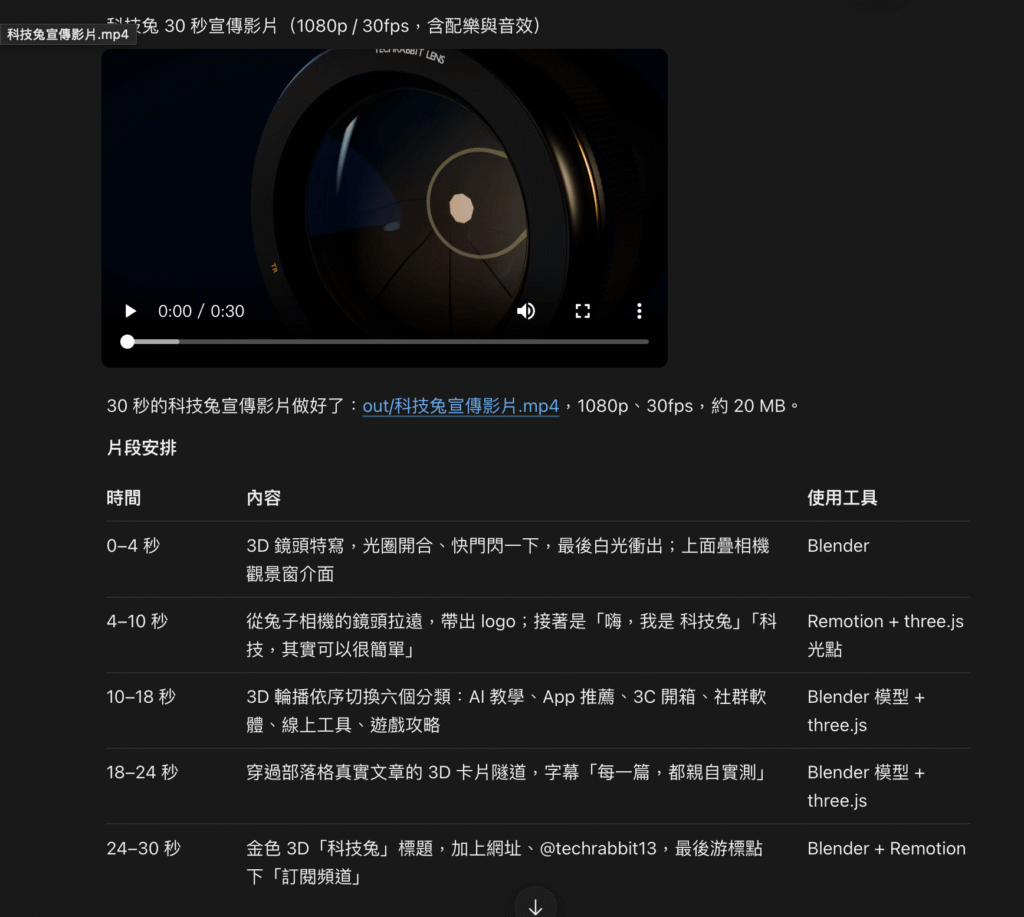The image size is (1024, 917).
Task: Mute the video with the speaker icon
Action: 526,311
